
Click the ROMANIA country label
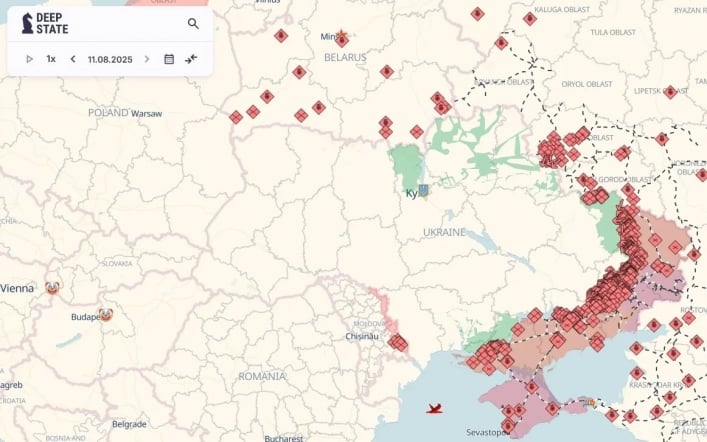(262, 376)
